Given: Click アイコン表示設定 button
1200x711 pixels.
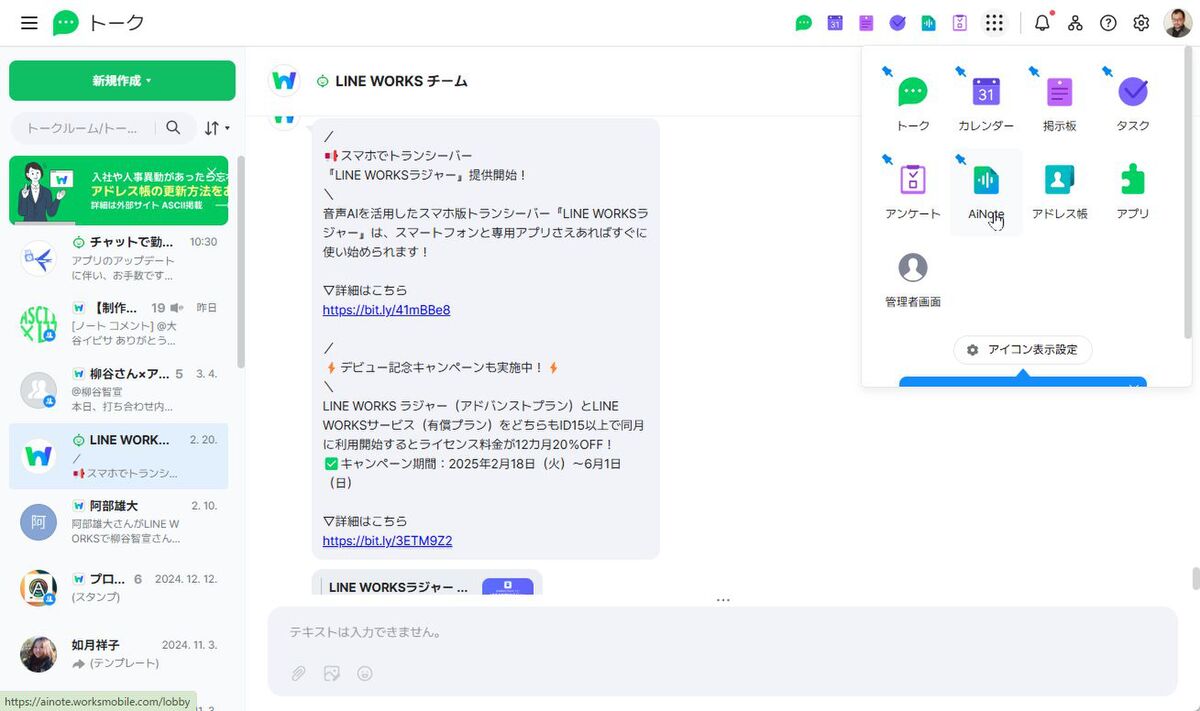Looking at the screenshot, I should pos(1022,350).
